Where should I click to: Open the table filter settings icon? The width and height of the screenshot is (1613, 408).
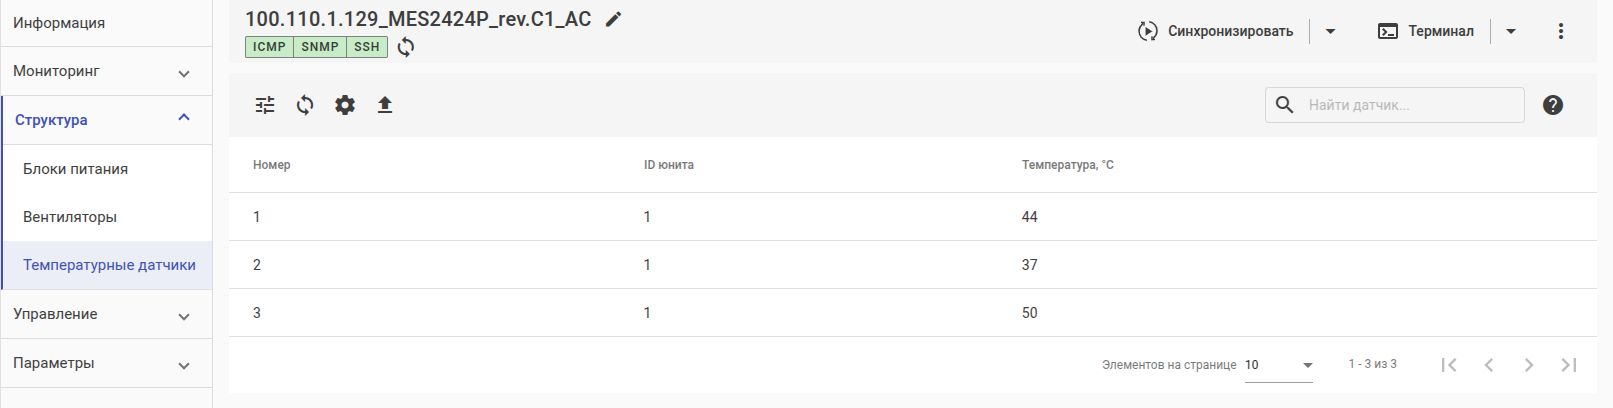(x=265, y=105)
